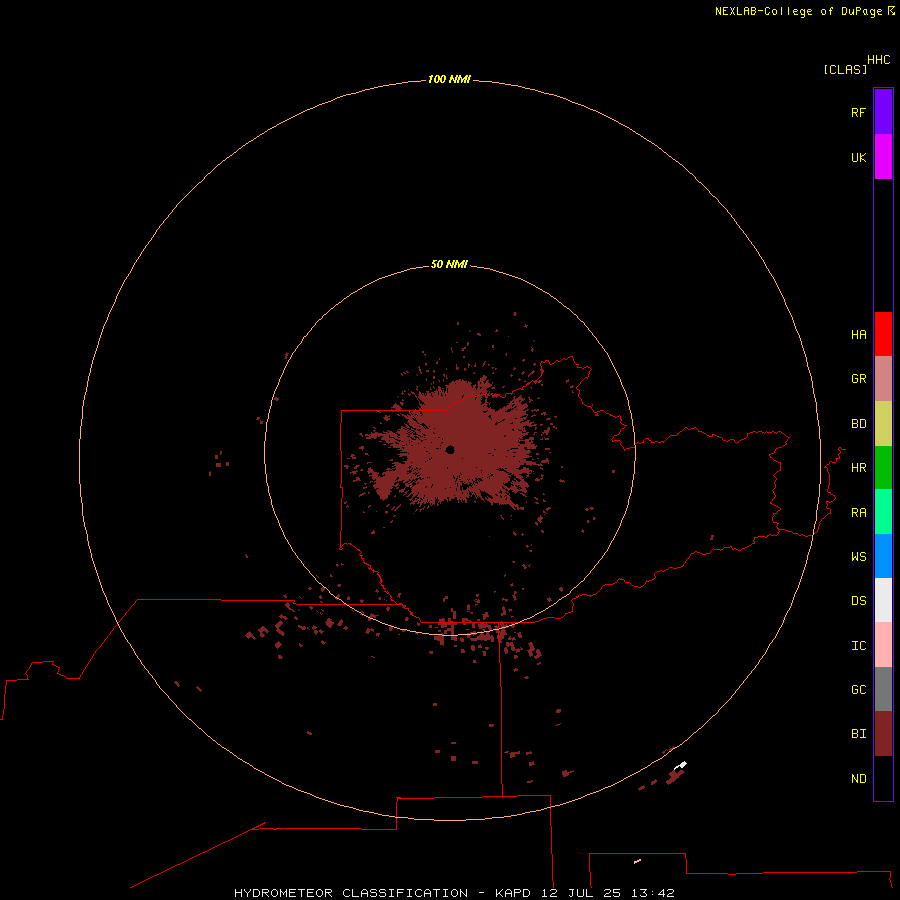
Task: Click the GR legend label
Action: pyautogui.click(x=858, y=379)
